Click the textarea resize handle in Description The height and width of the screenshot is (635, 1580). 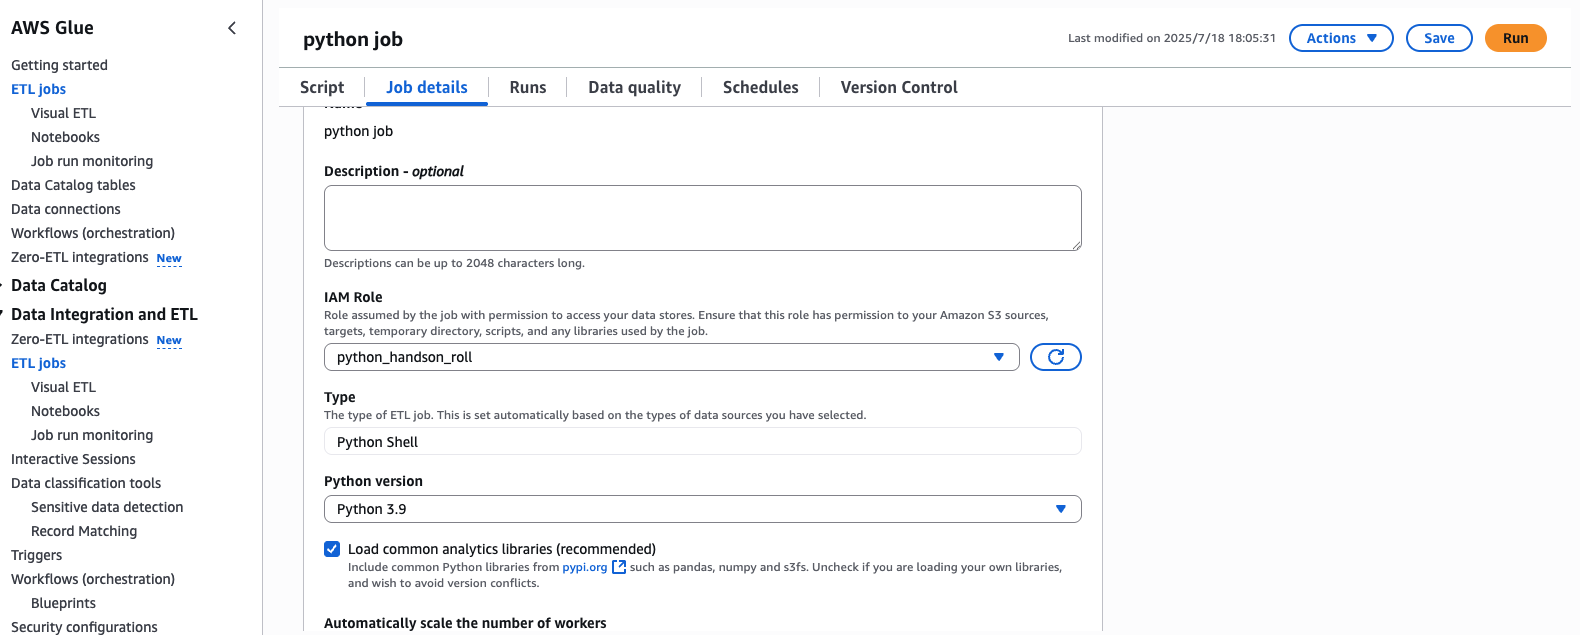[1076, 245]
